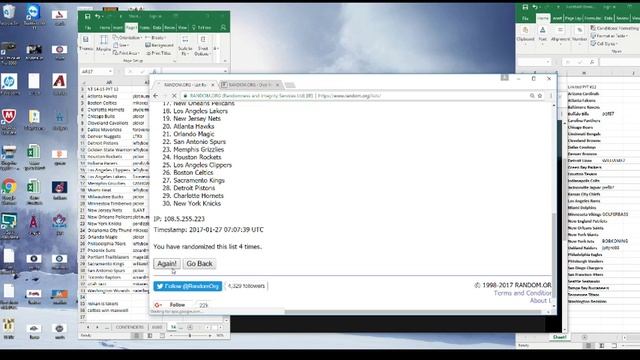This screenshot has height=360, width=640.
Task: Open Scale to Fit dropdown
Action: point(185,45)
